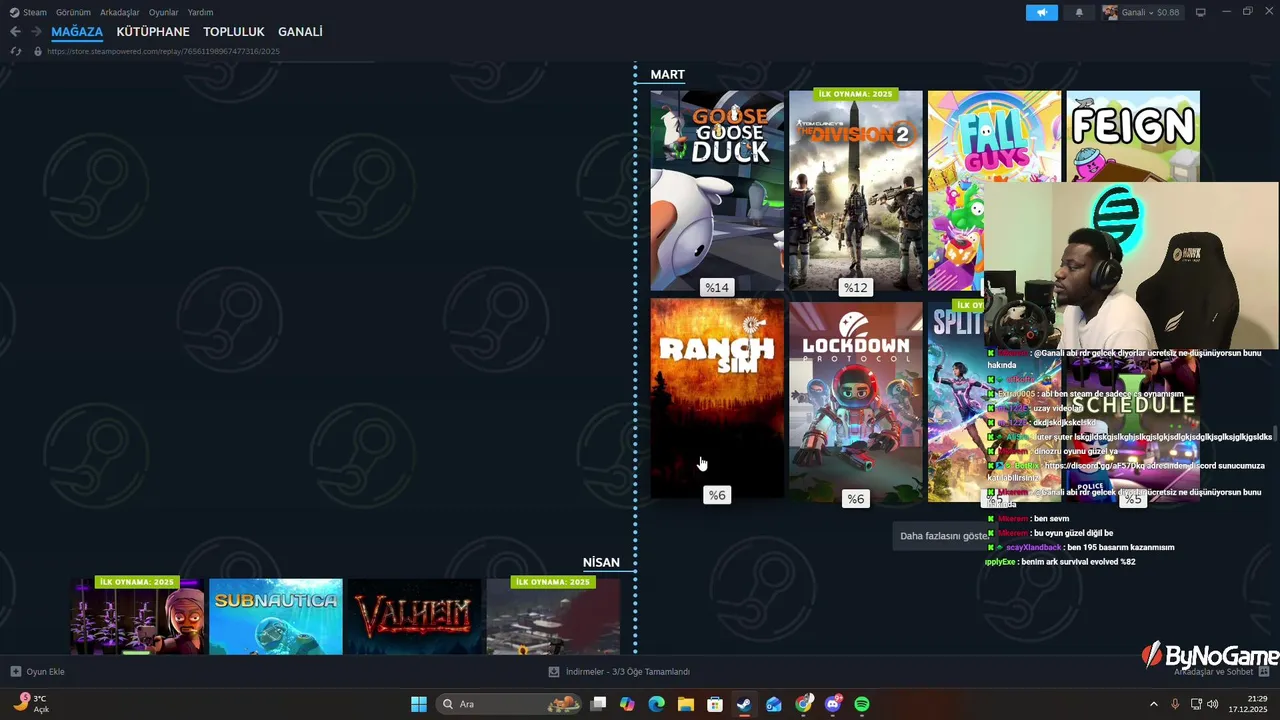This screenshot has width=1280, height=720.
Task: Open the Subnautica game card
Action: [x=276, y=616]
